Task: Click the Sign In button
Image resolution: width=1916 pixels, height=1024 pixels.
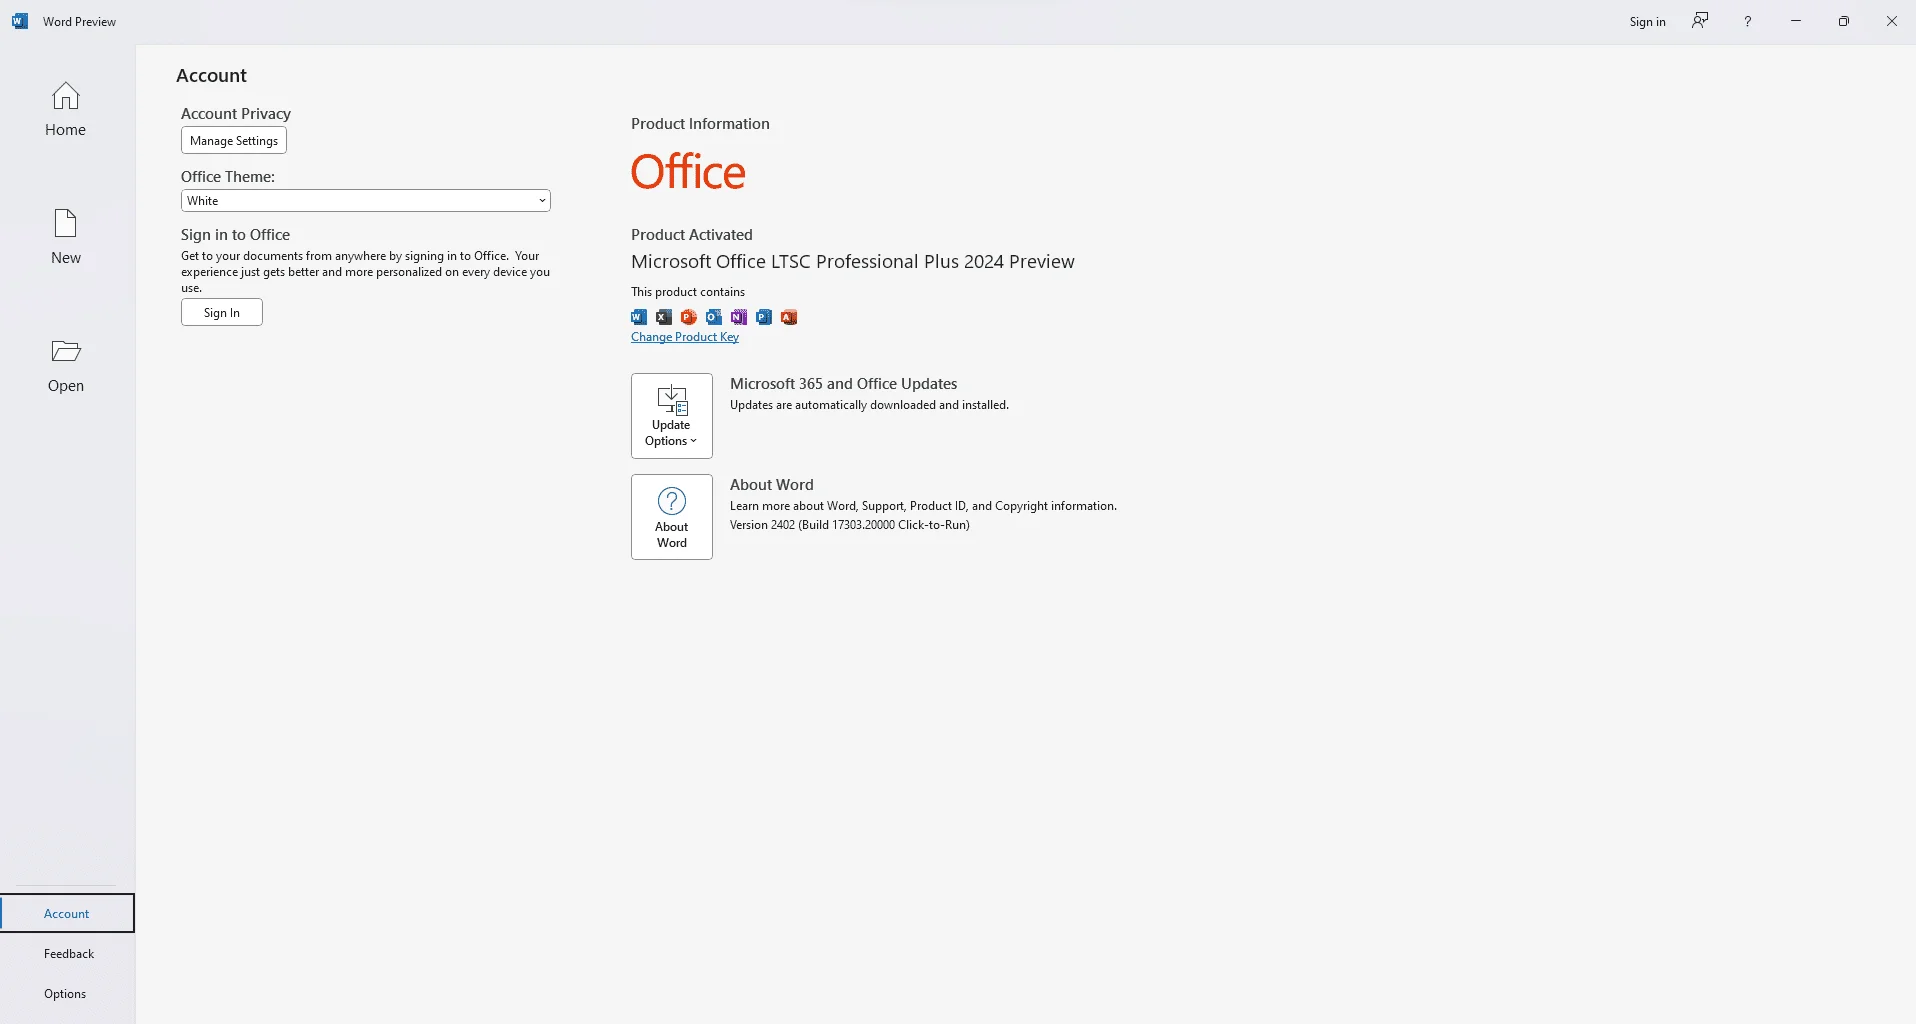Action: (222, 313)
